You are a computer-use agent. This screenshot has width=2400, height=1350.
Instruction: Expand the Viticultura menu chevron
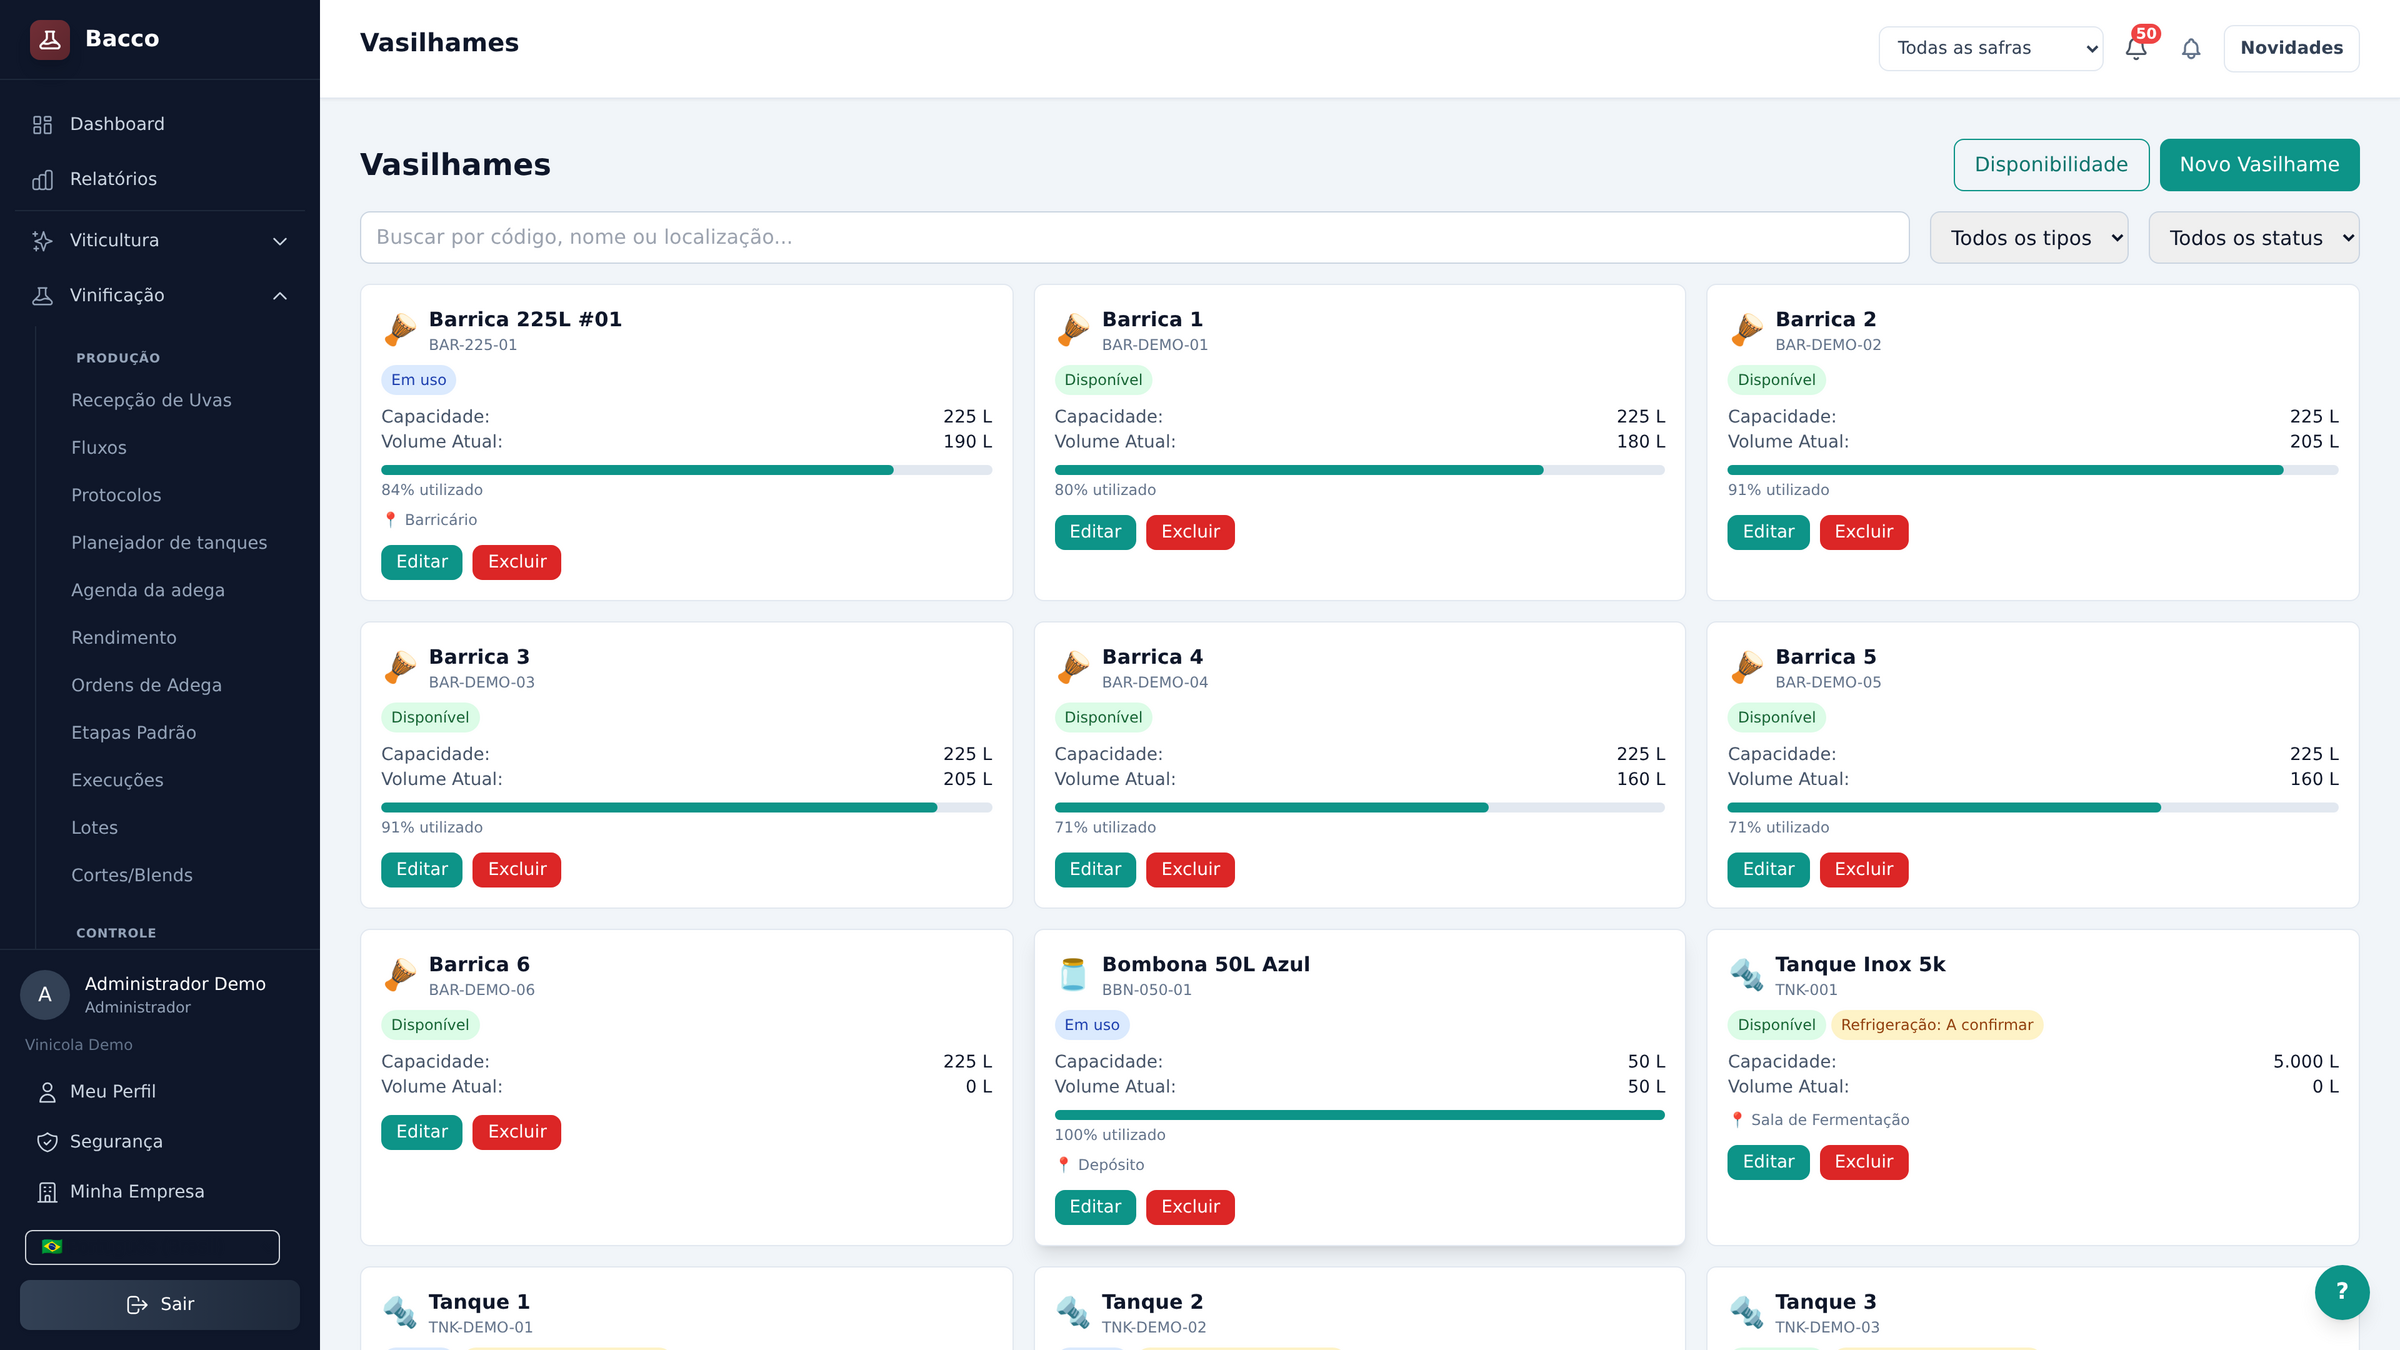click(280, 241)
